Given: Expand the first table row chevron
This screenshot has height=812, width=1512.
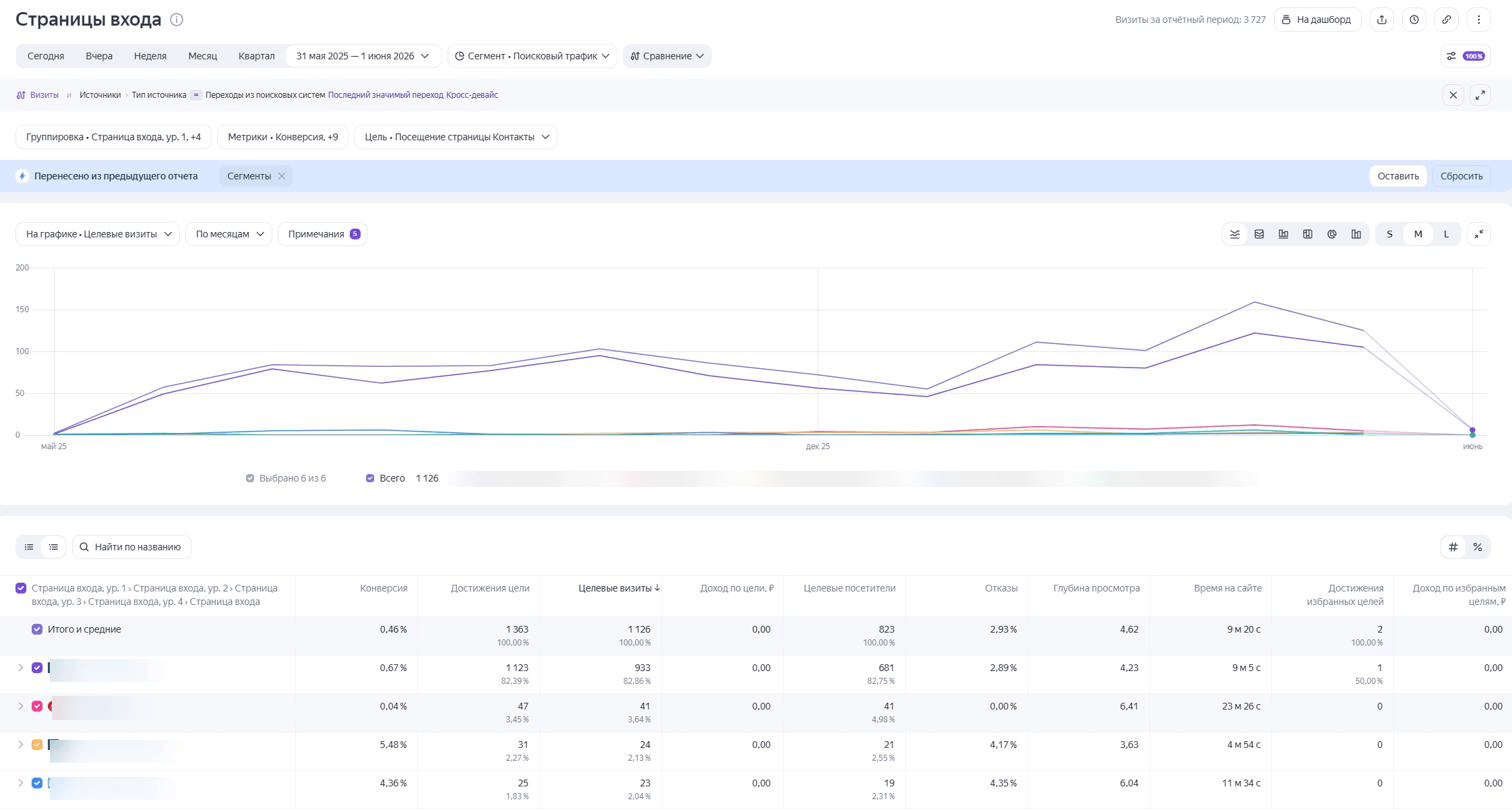Looking at the screenshot, I should coord(20,668).
